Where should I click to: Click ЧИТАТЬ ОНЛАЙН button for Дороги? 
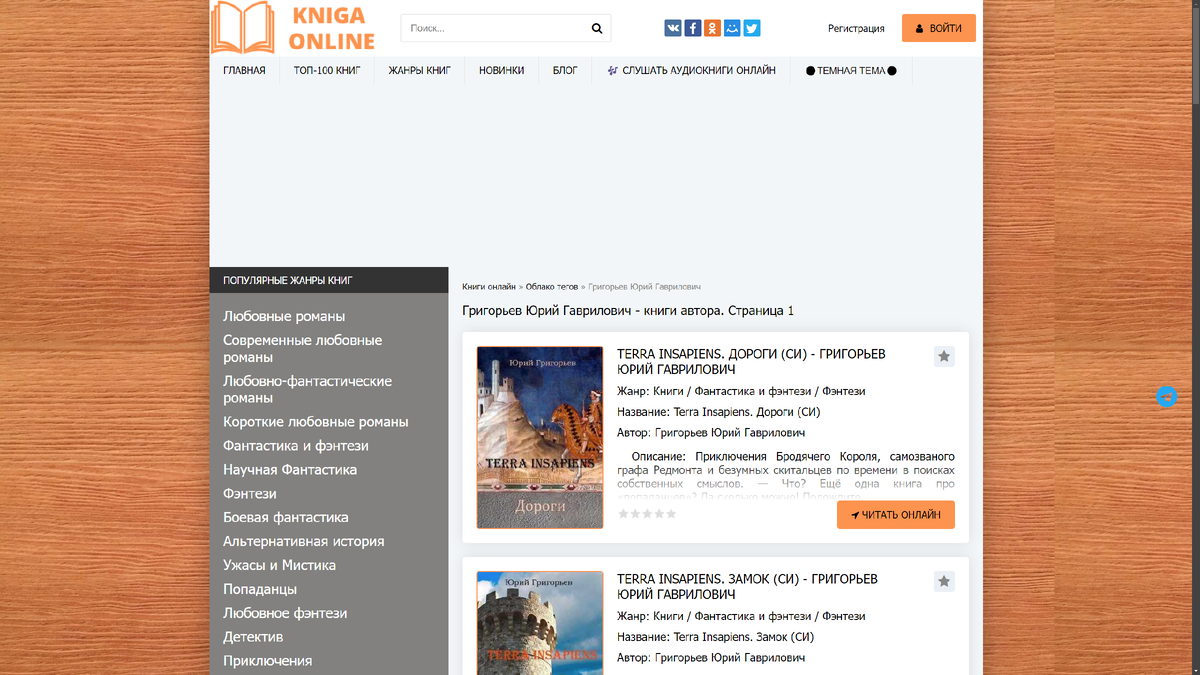pyautogui.click(x=896, y=515)
